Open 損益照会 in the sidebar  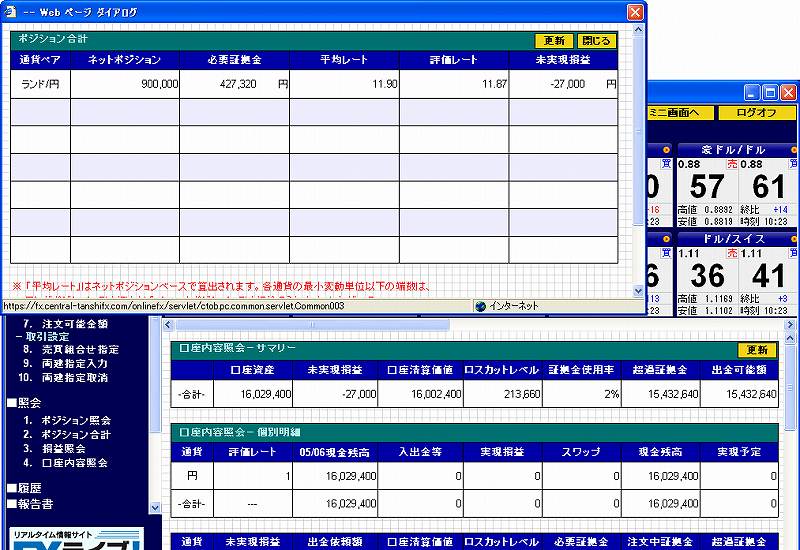tap(67, 449)
